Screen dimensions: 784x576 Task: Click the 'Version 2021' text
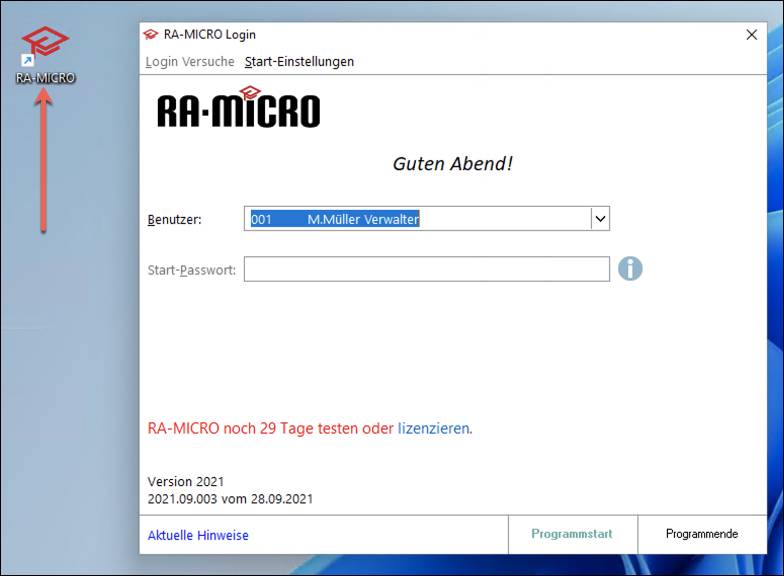click(x=186, y=482)
